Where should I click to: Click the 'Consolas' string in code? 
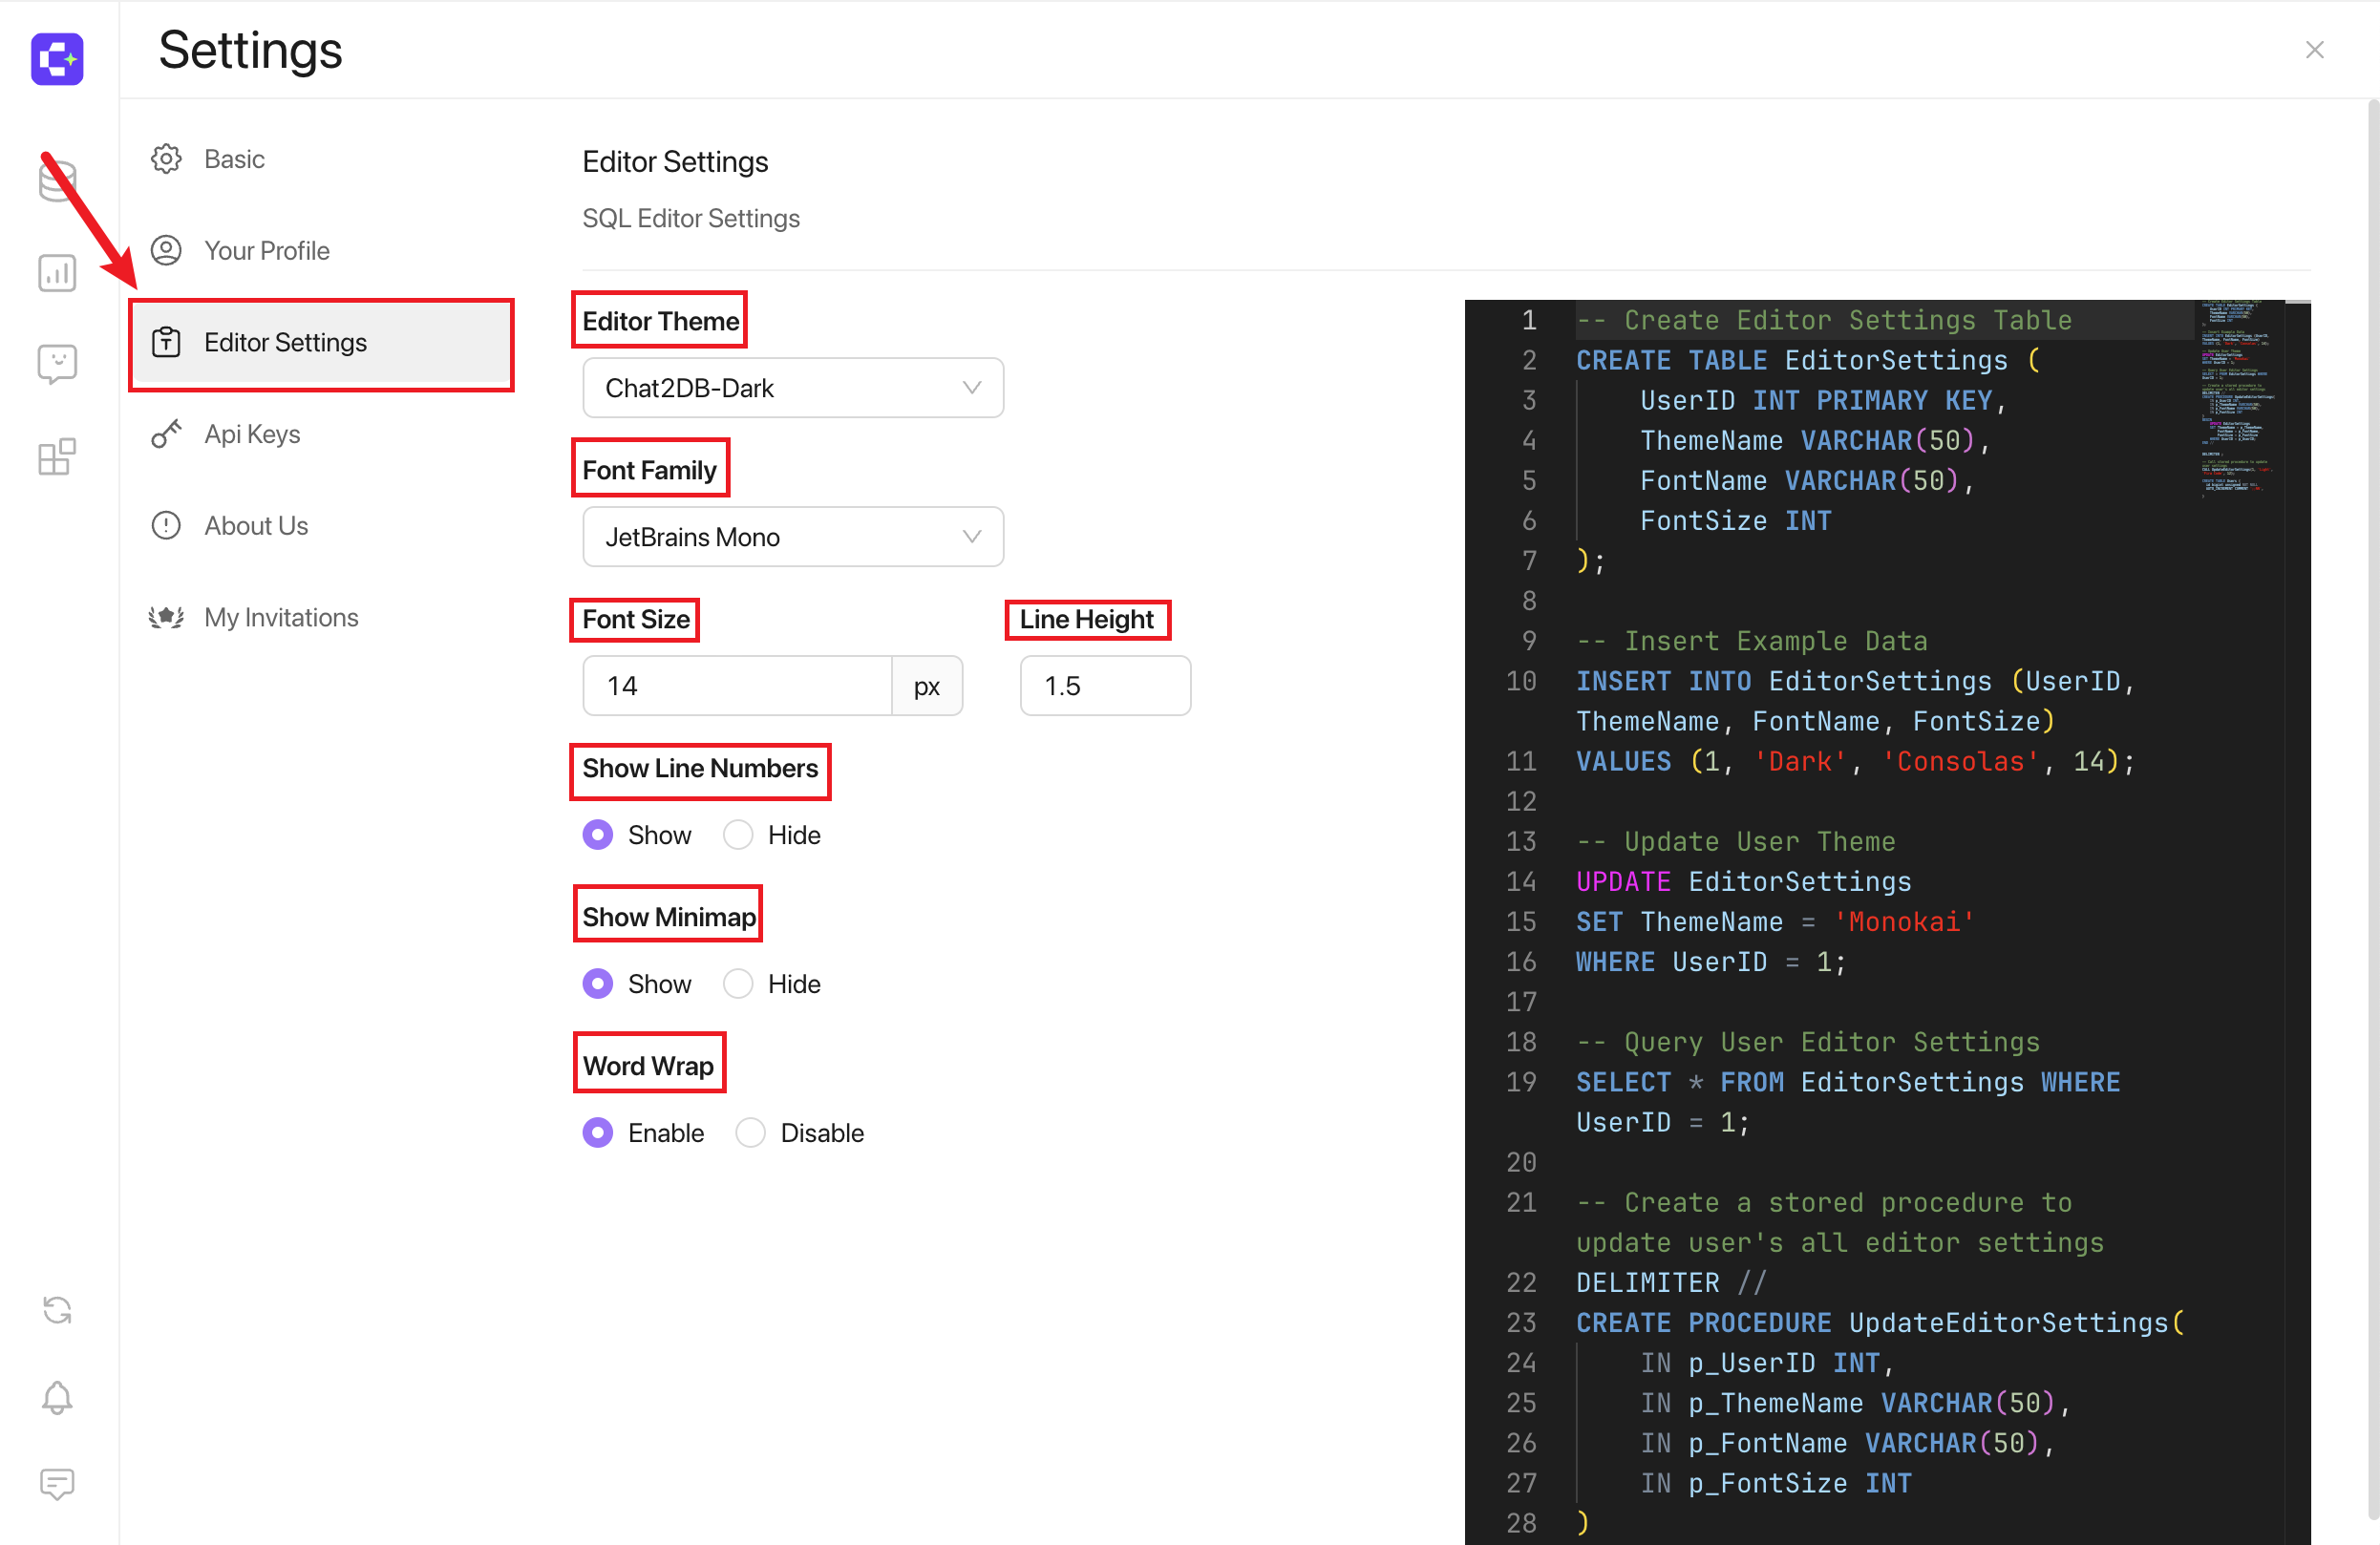tap(1959, 762)
